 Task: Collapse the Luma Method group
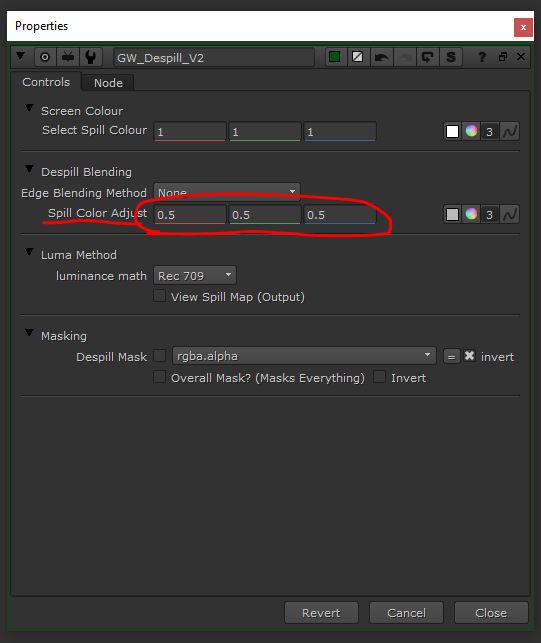click(29, 252)
